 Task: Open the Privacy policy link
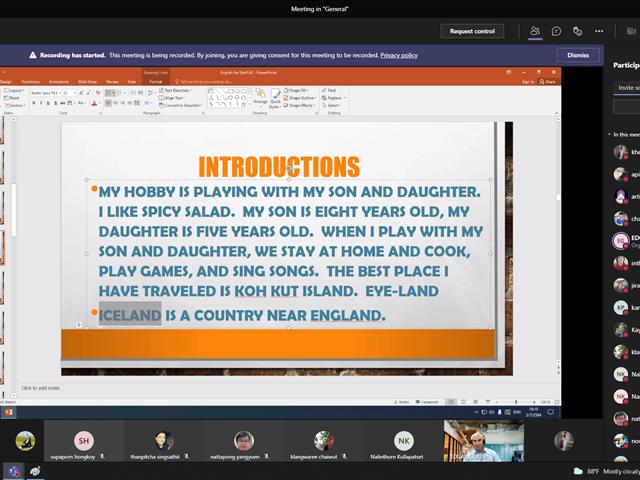(399, 55)
